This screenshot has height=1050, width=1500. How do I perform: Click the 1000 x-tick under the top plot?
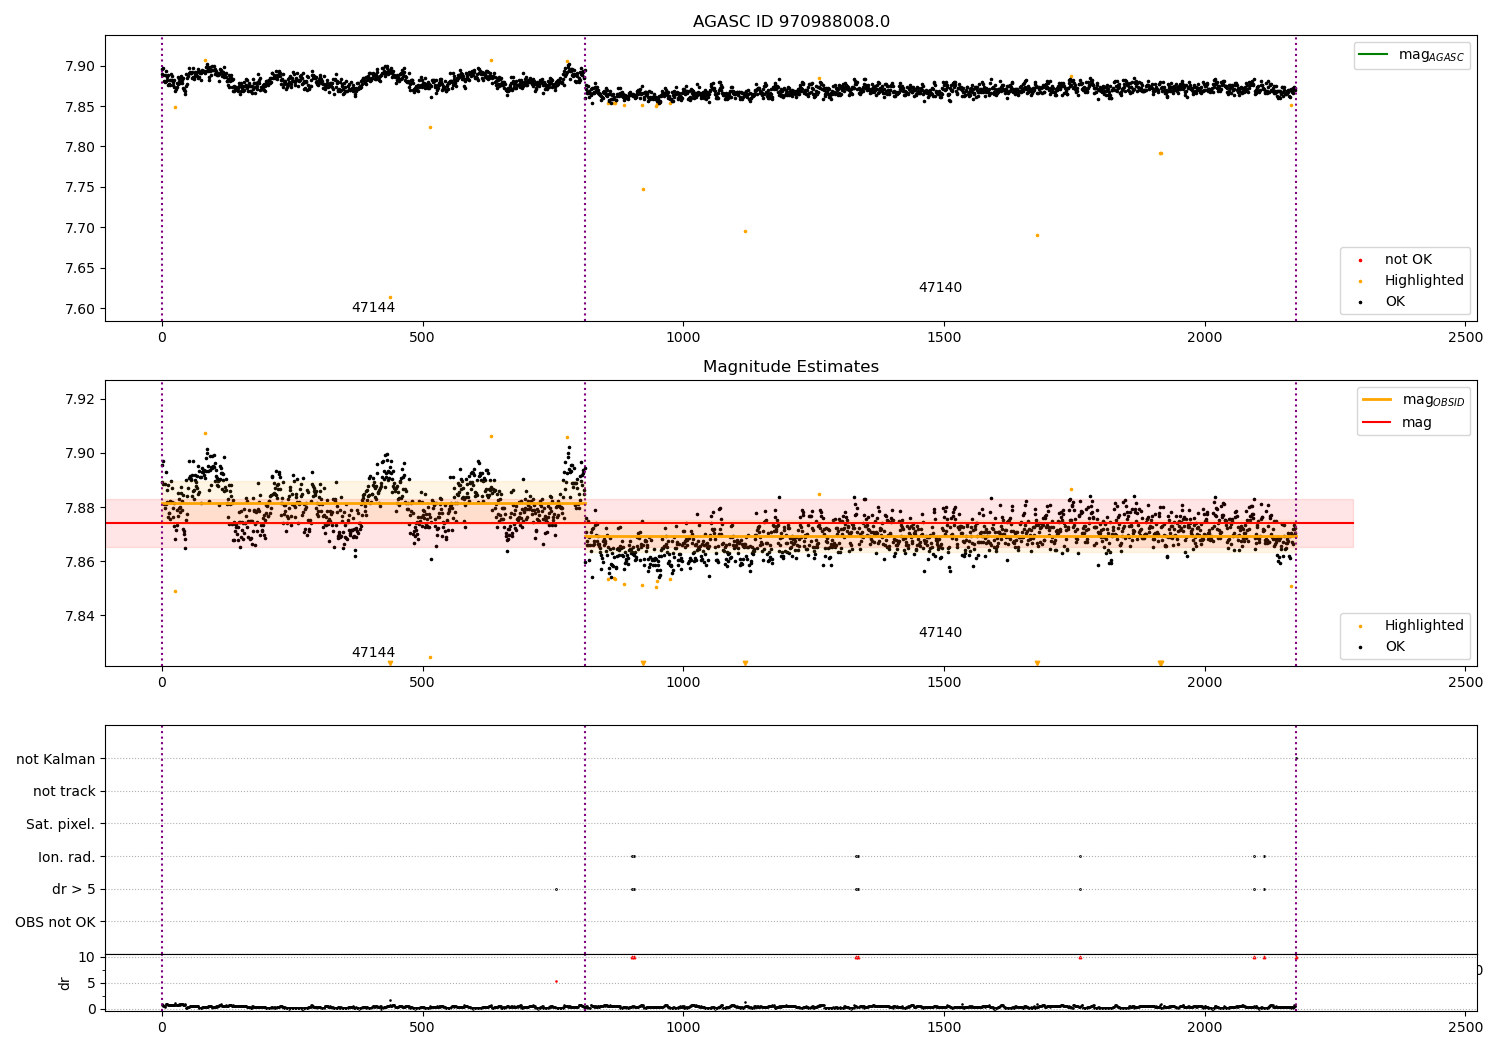point(684,337)
